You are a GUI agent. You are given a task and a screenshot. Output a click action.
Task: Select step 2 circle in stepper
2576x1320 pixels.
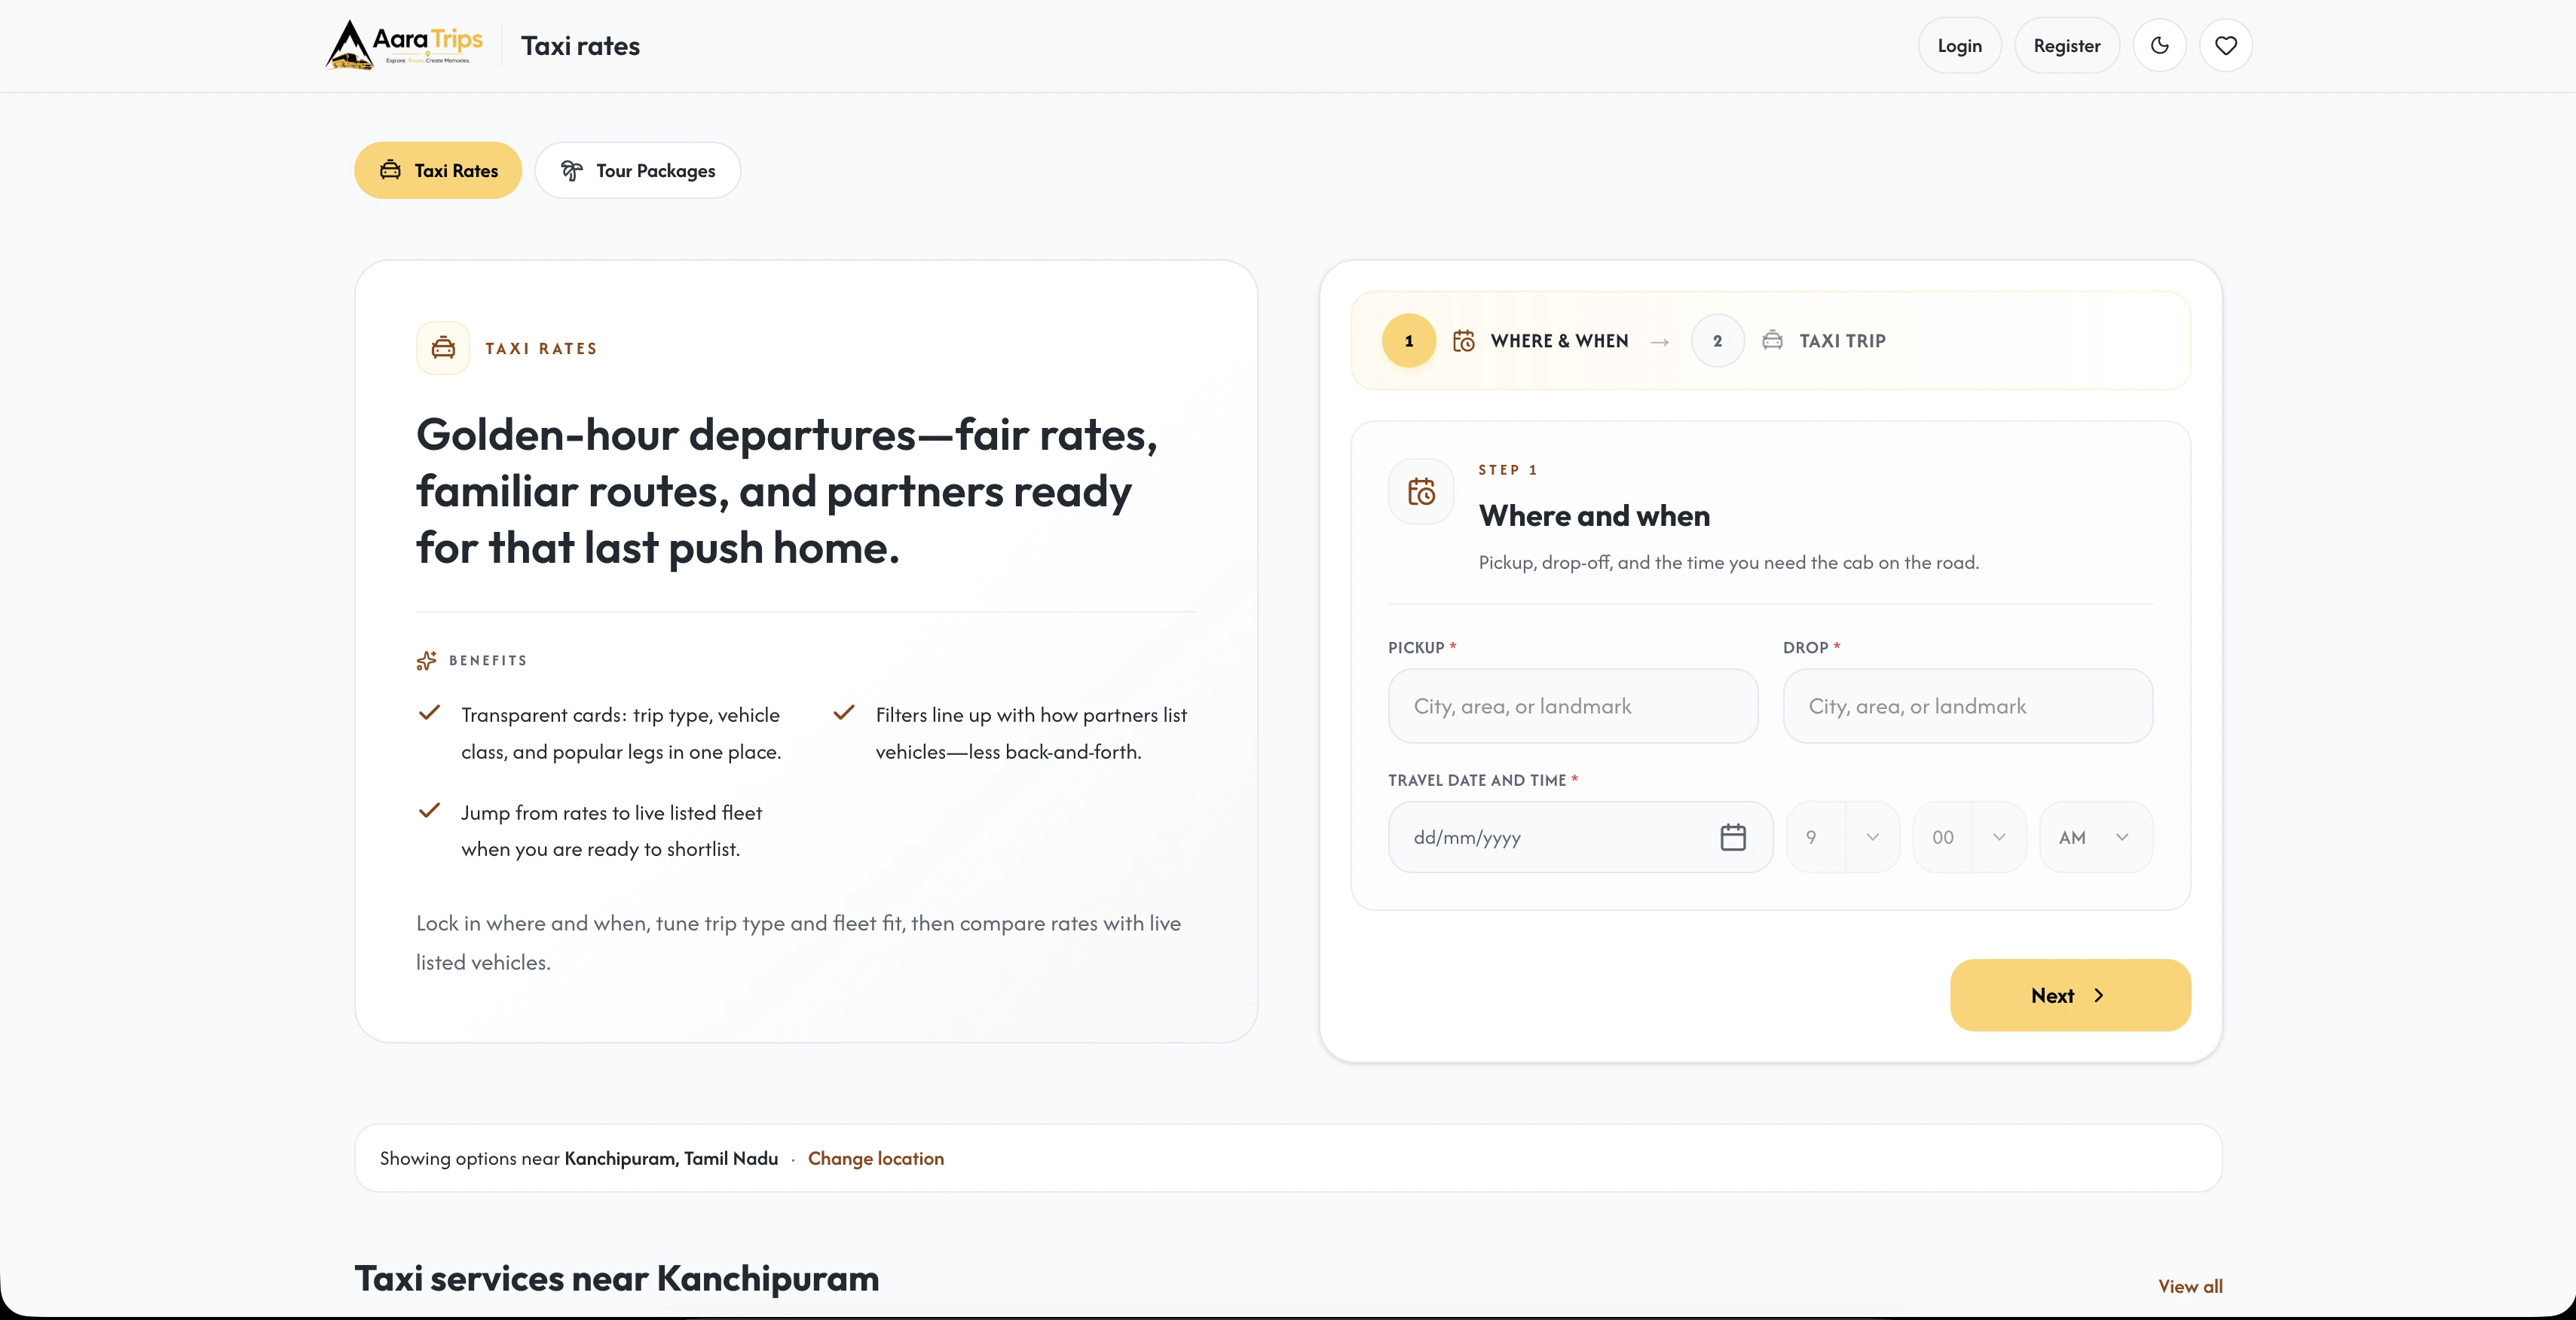1717,341
